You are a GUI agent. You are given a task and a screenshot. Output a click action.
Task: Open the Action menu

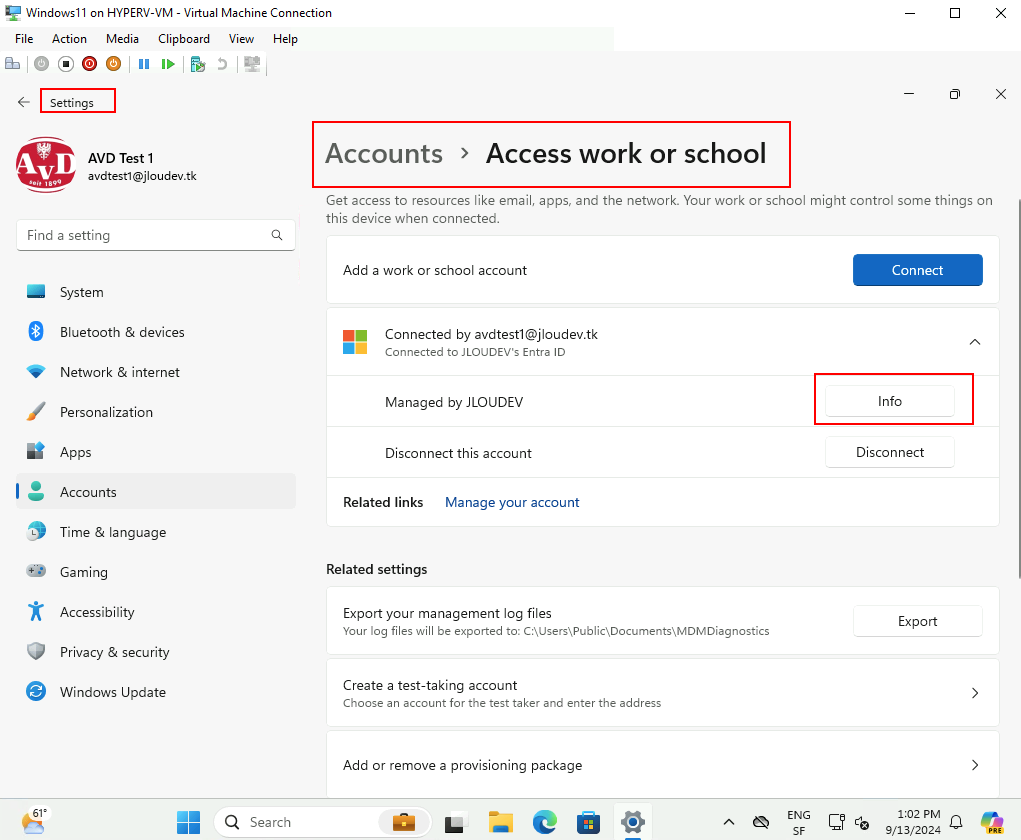[69, 39]
